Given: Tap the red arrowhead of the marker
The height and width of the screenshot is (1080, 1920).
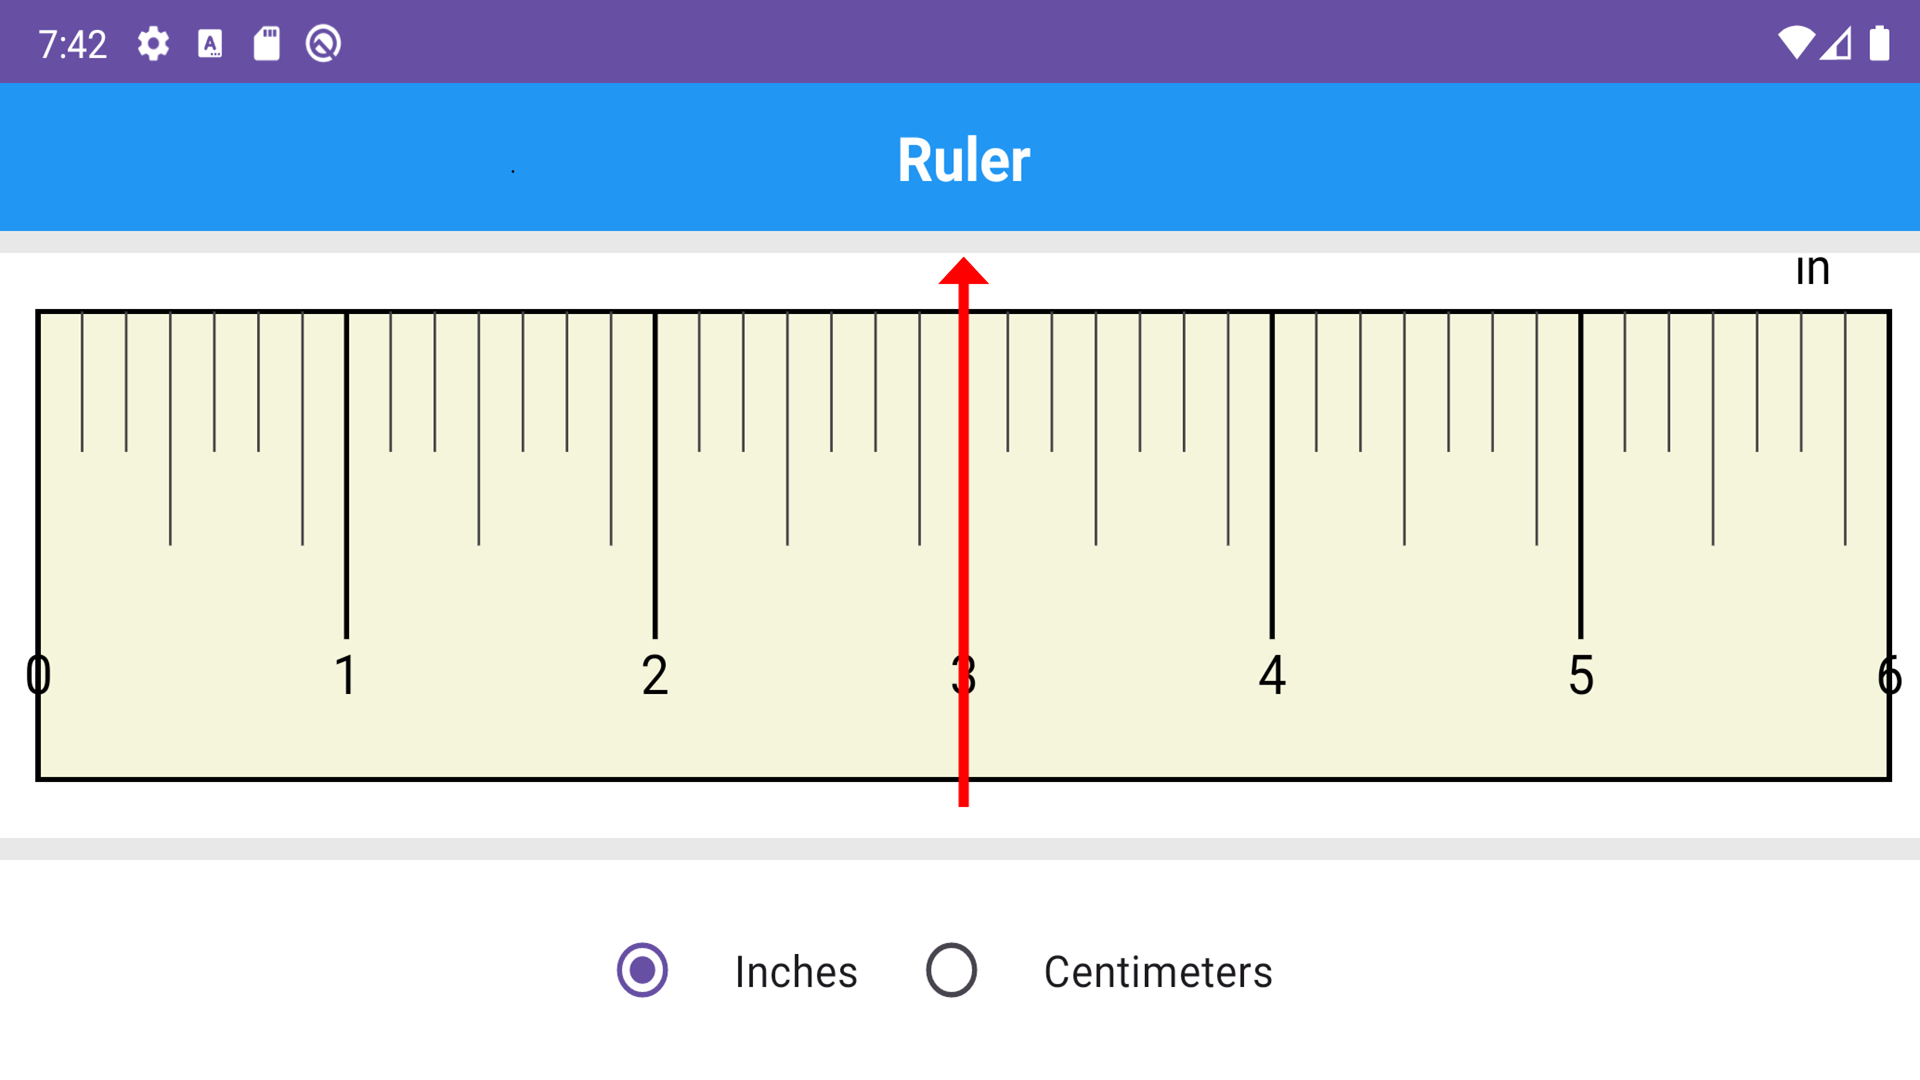Looking at the screenshot, I should (963, 271).
